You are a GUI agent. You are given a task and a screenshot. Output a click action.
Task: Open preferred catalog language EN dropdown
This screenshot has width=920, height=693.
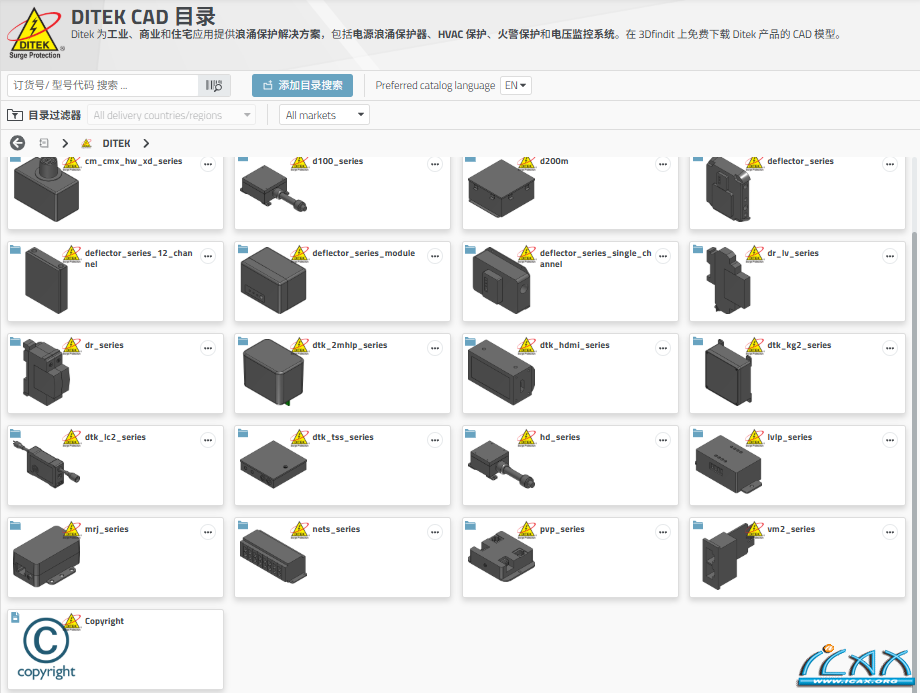coord(516,86)
